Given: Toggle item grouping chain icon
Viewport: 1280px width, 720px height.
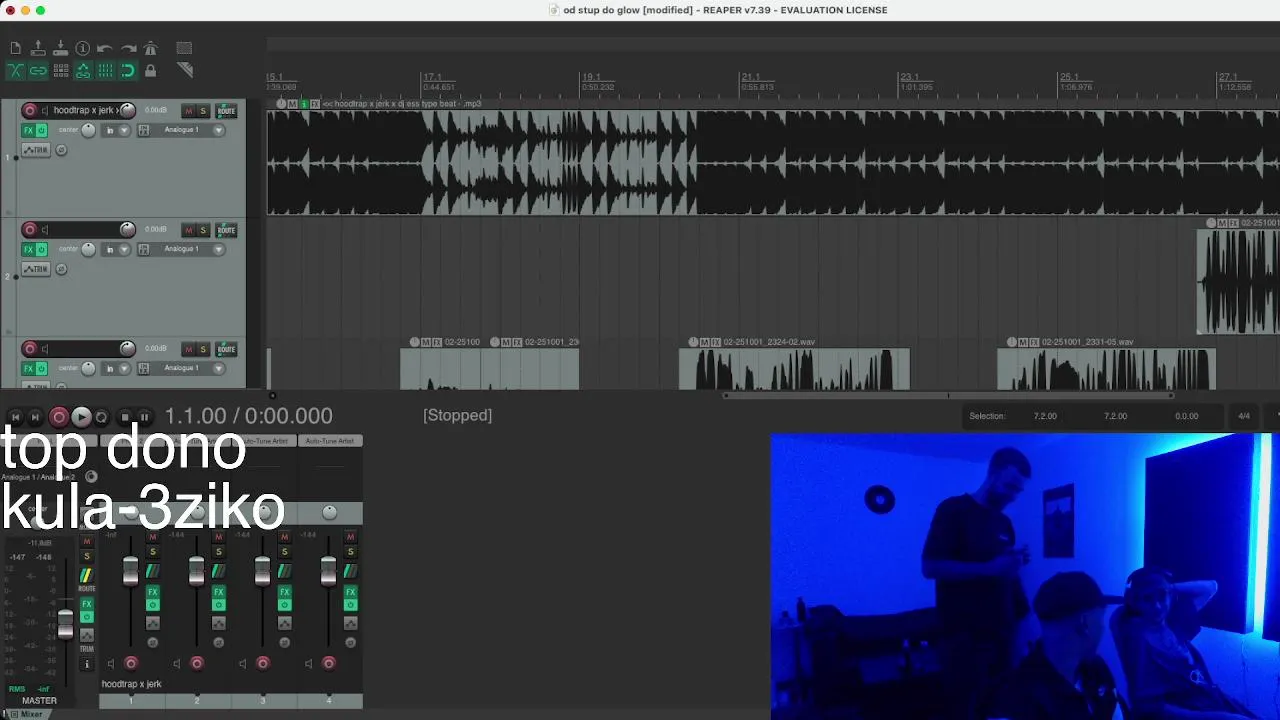Looking at the screenshot, I should click(x=38, y=71).
